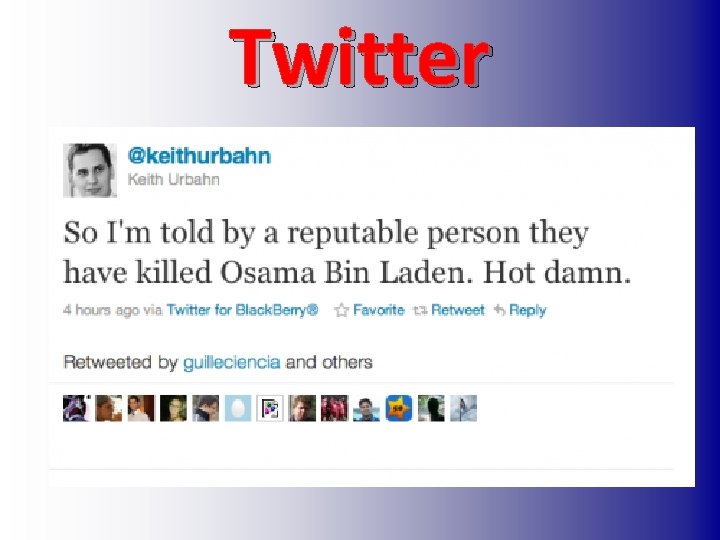Click the Reply text link
This screenshot has height=540, width=720.
(528, 311)
